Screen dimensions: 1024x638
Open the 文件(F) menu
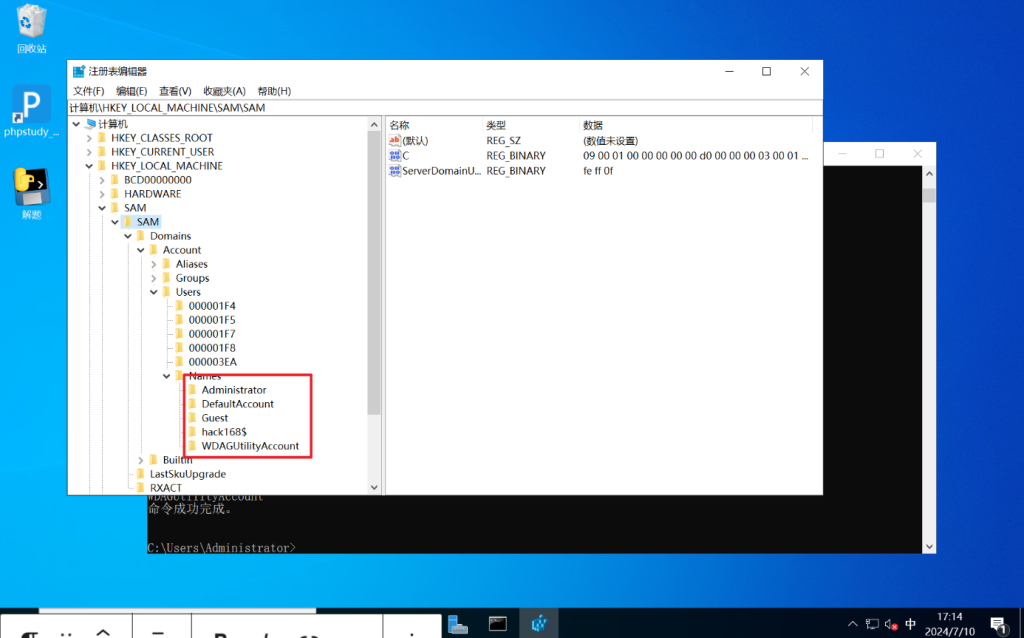pos(88,91)
